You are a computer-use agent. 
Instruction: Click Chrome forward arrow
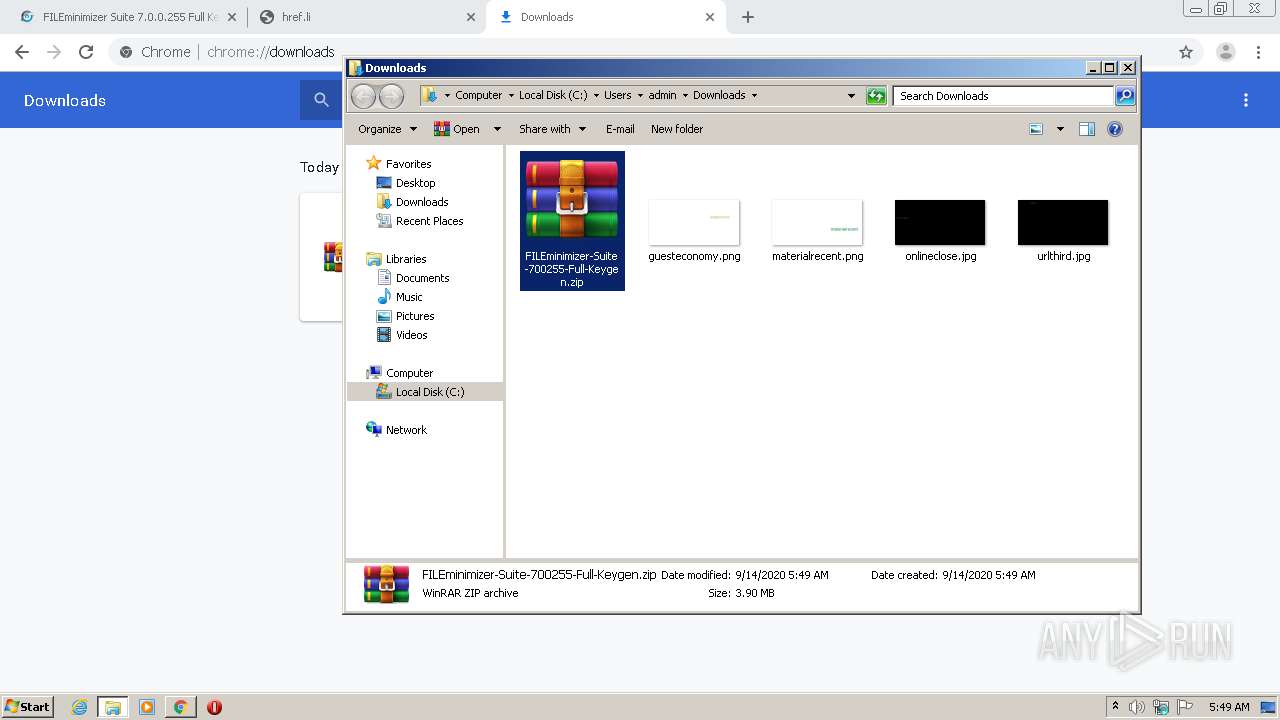tap(54, 52)
